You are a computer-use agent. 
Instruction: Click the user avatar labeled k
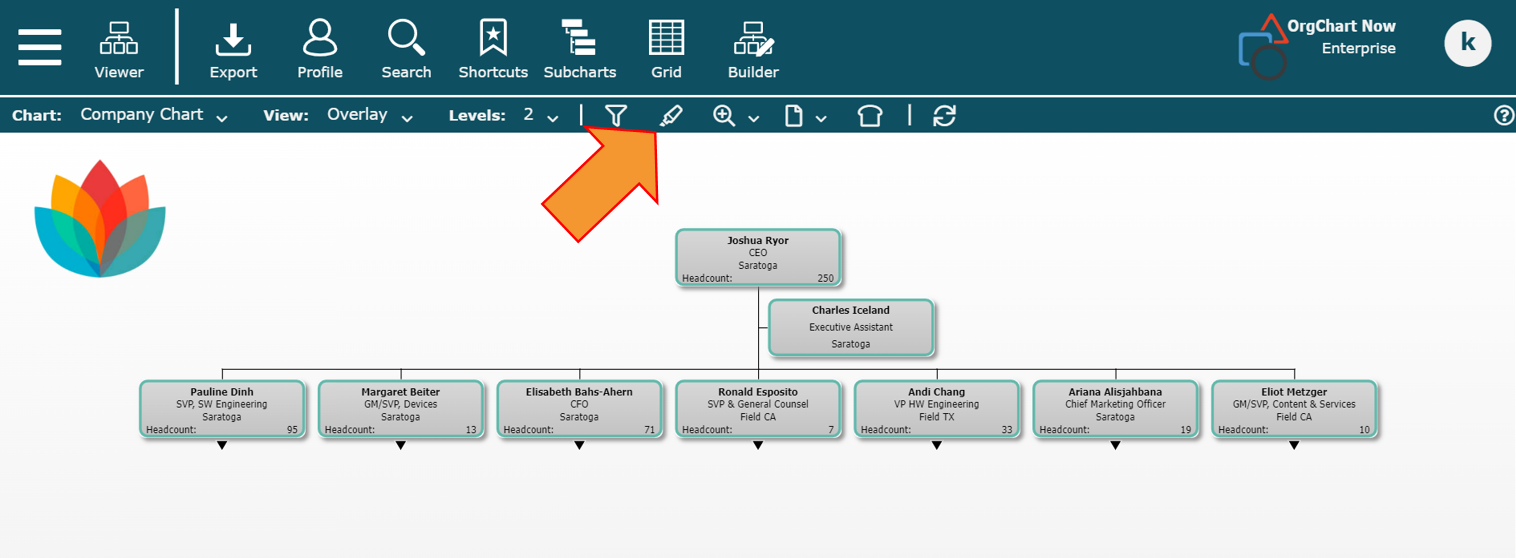[x=1467, y=43]
